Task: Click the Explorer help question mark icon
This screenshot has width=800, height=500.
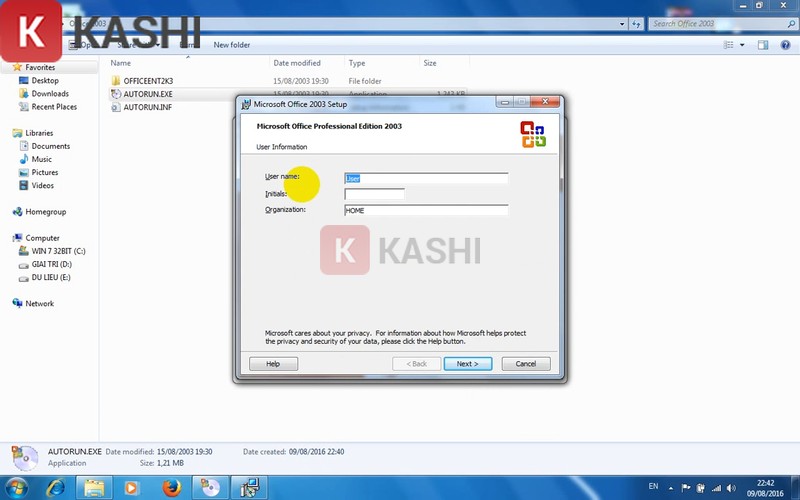Action: (x=785, y=45)
